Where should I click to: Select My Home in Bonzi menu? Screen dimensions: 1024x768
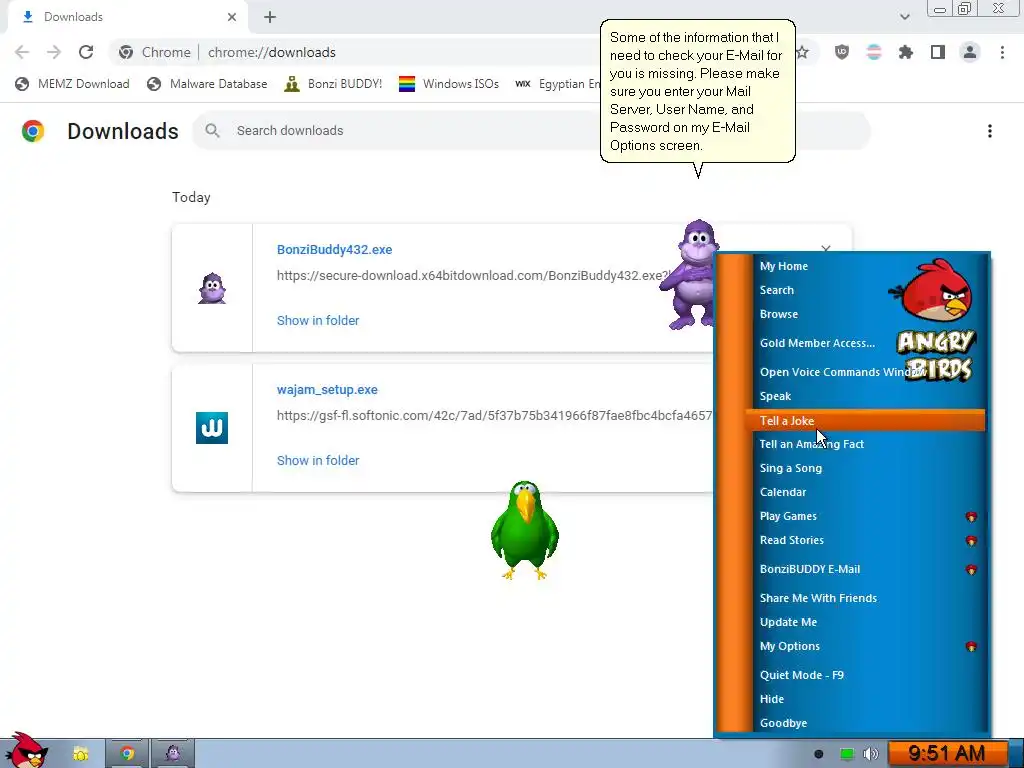click(x=784, y=266)
